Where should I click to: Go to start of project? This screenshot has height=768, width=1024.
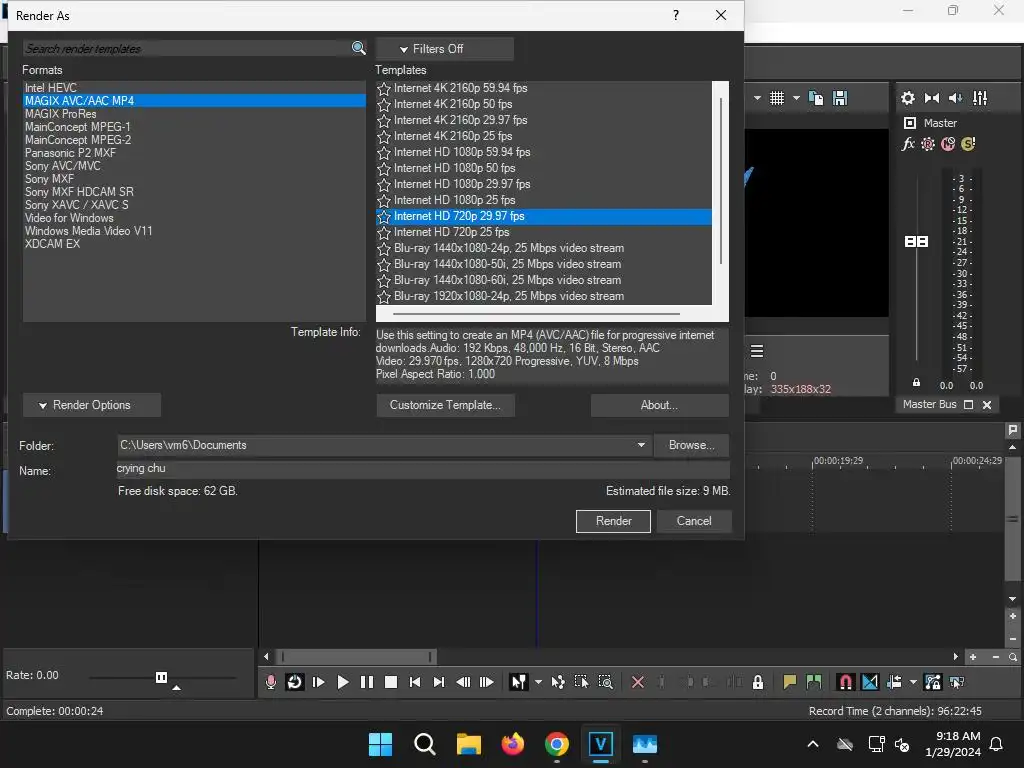tap(415, 682)
